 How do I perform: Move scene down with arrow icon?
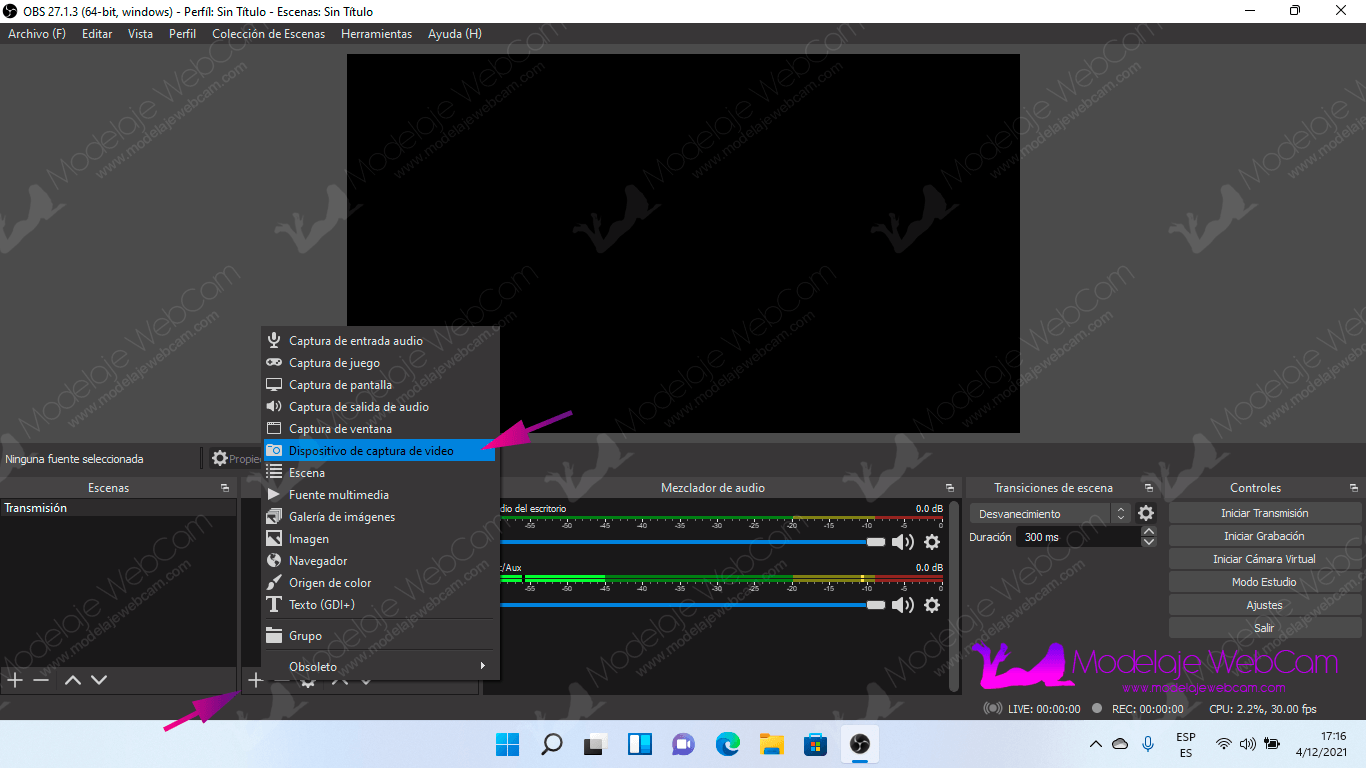pos(99,680)
